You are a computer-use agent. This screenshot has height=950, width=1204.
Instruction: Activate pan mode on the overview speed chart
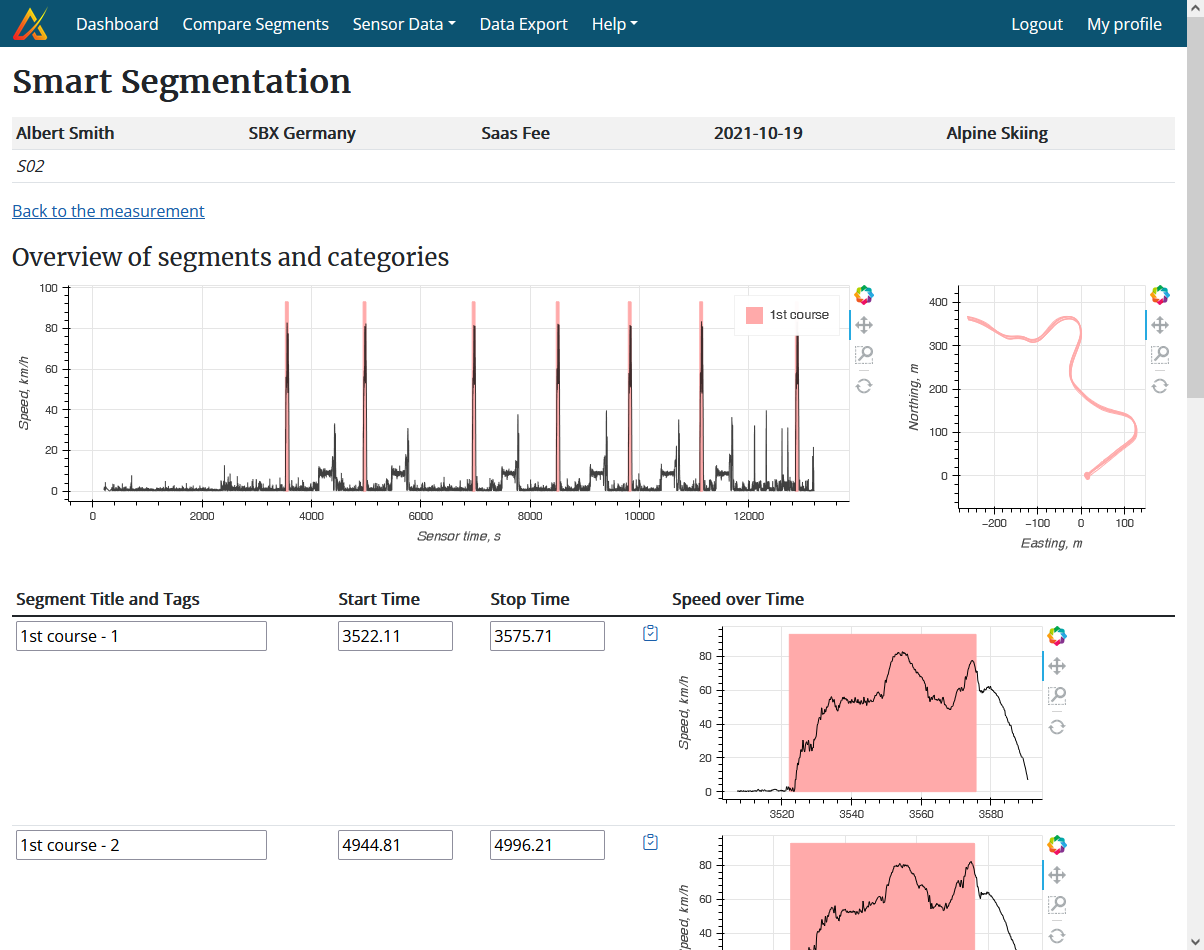point(863,324)
